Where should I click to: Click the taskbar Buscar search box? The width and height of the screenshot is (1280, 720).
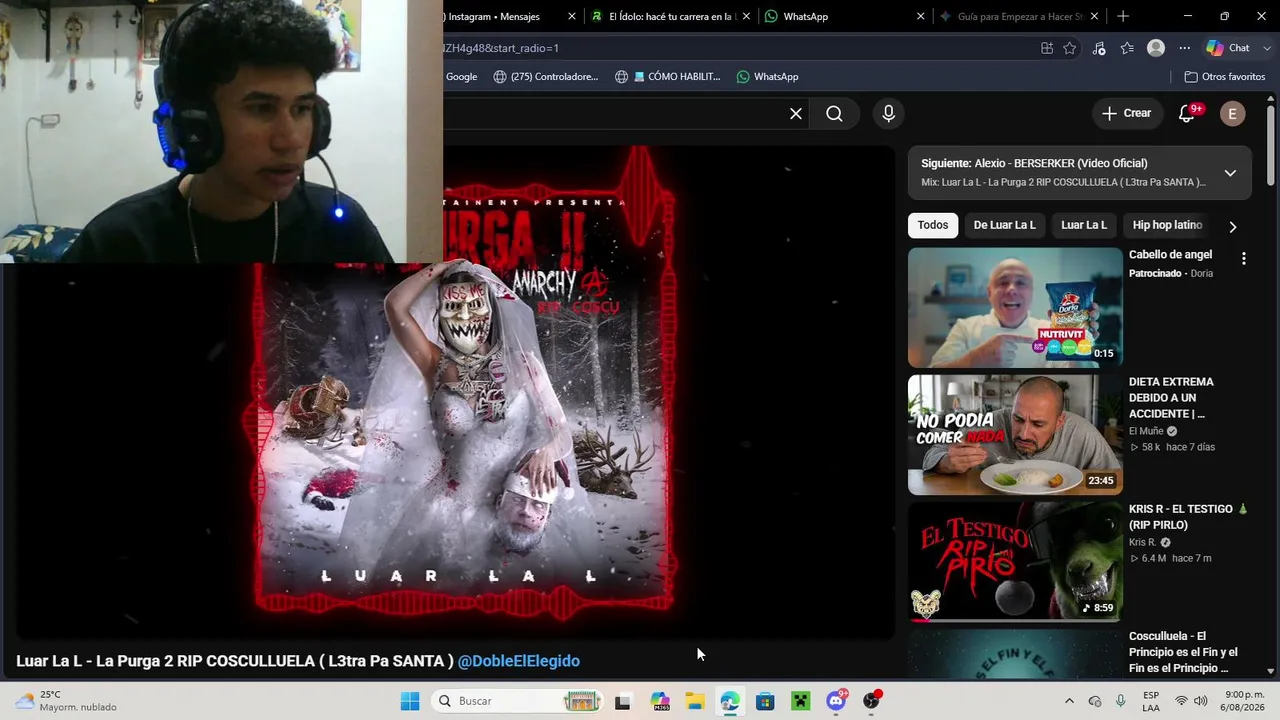518,701
